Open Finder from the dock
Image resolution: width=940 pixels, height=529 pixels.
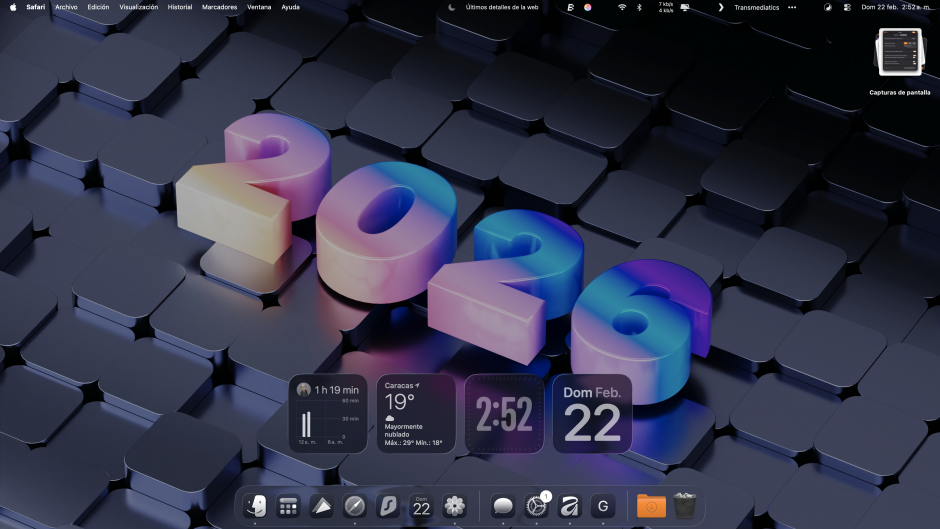[x=254, y=506]
